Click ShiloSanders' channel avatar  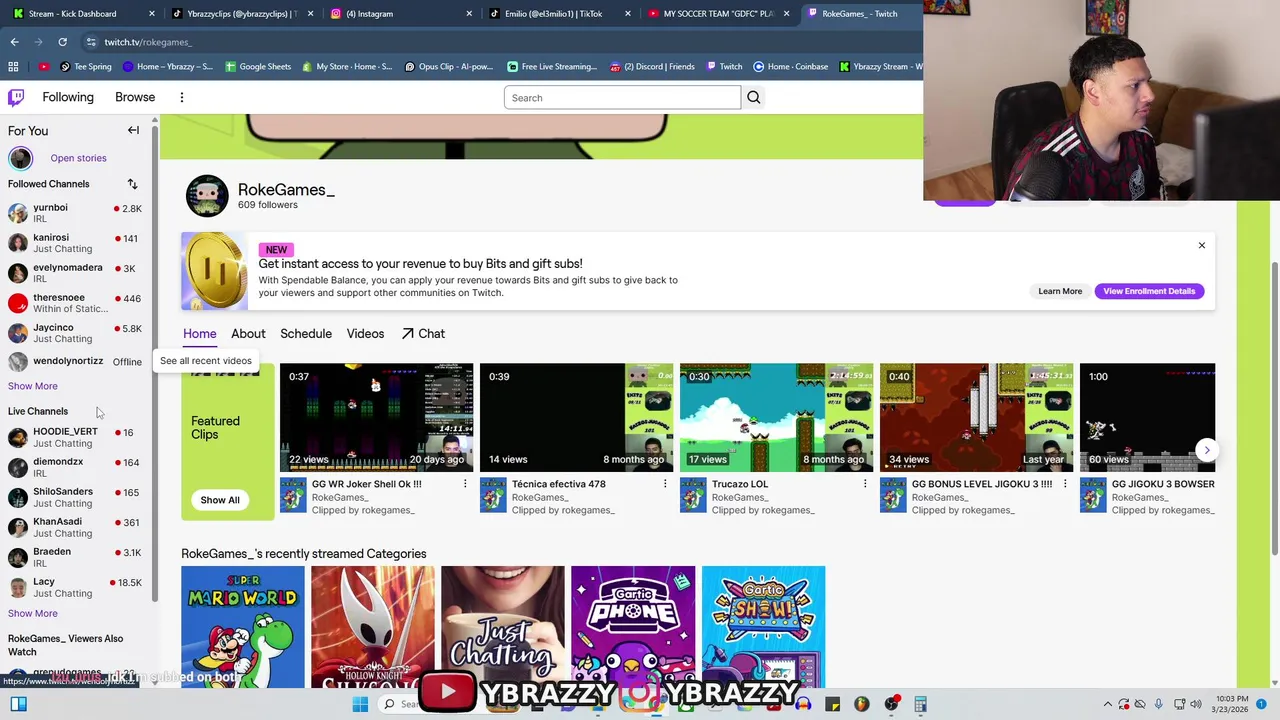18,497
